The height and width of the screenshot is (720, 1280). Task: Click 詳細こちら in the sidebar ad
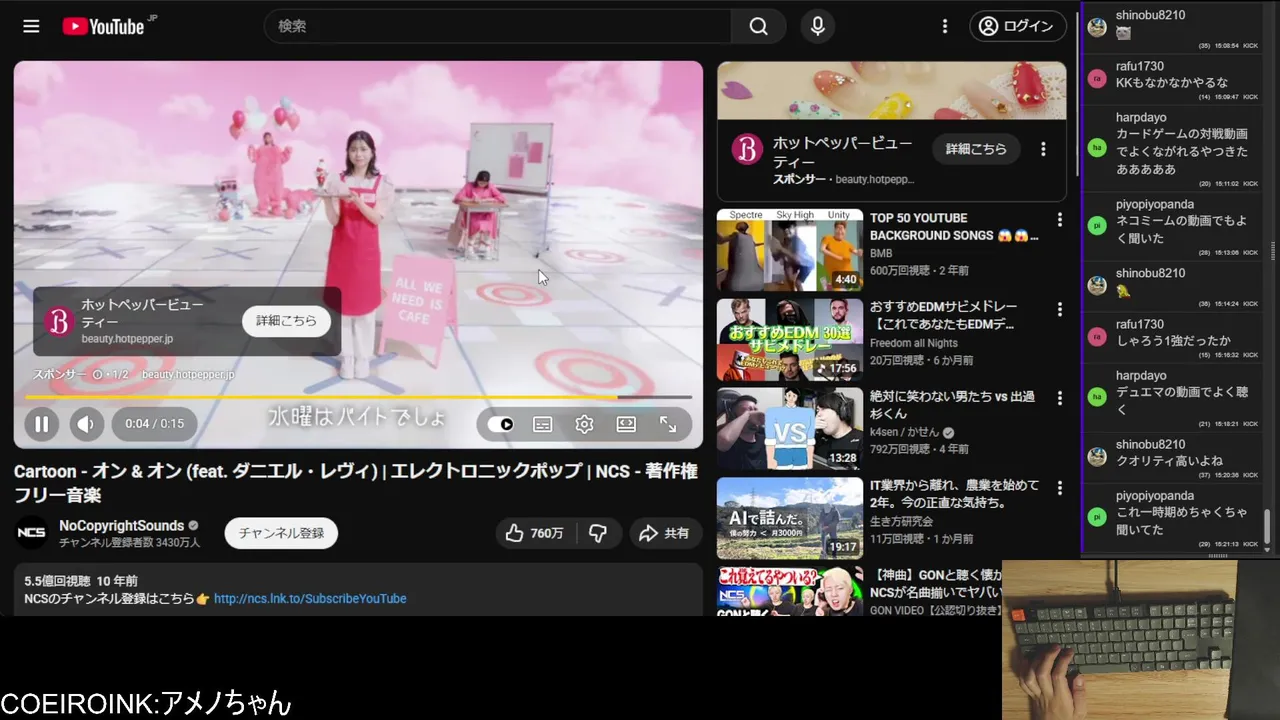(976, 149)
